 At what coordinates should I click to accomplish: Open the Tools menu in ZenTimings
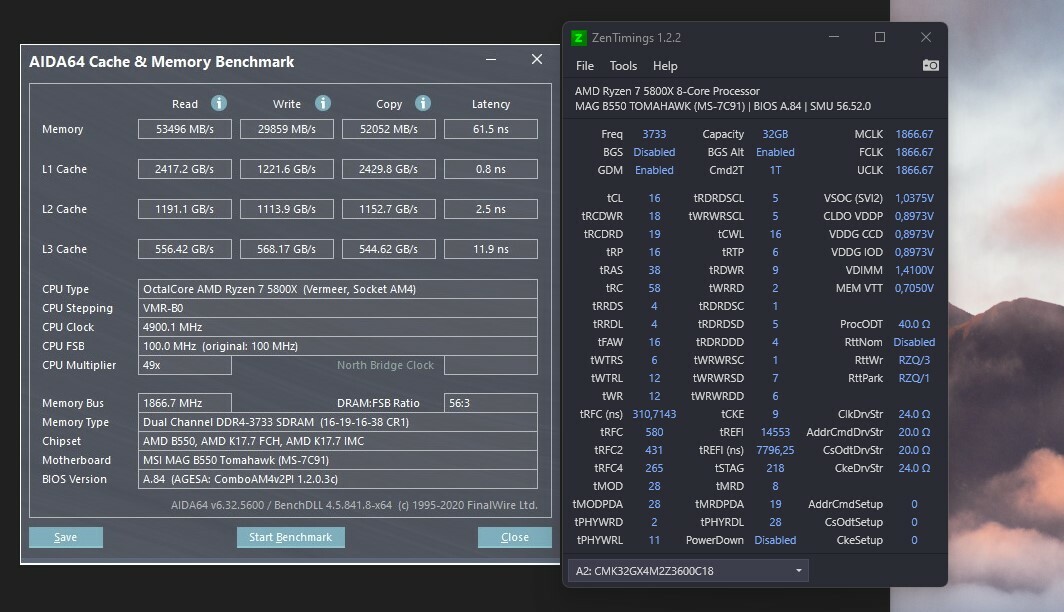pos(623,66)
